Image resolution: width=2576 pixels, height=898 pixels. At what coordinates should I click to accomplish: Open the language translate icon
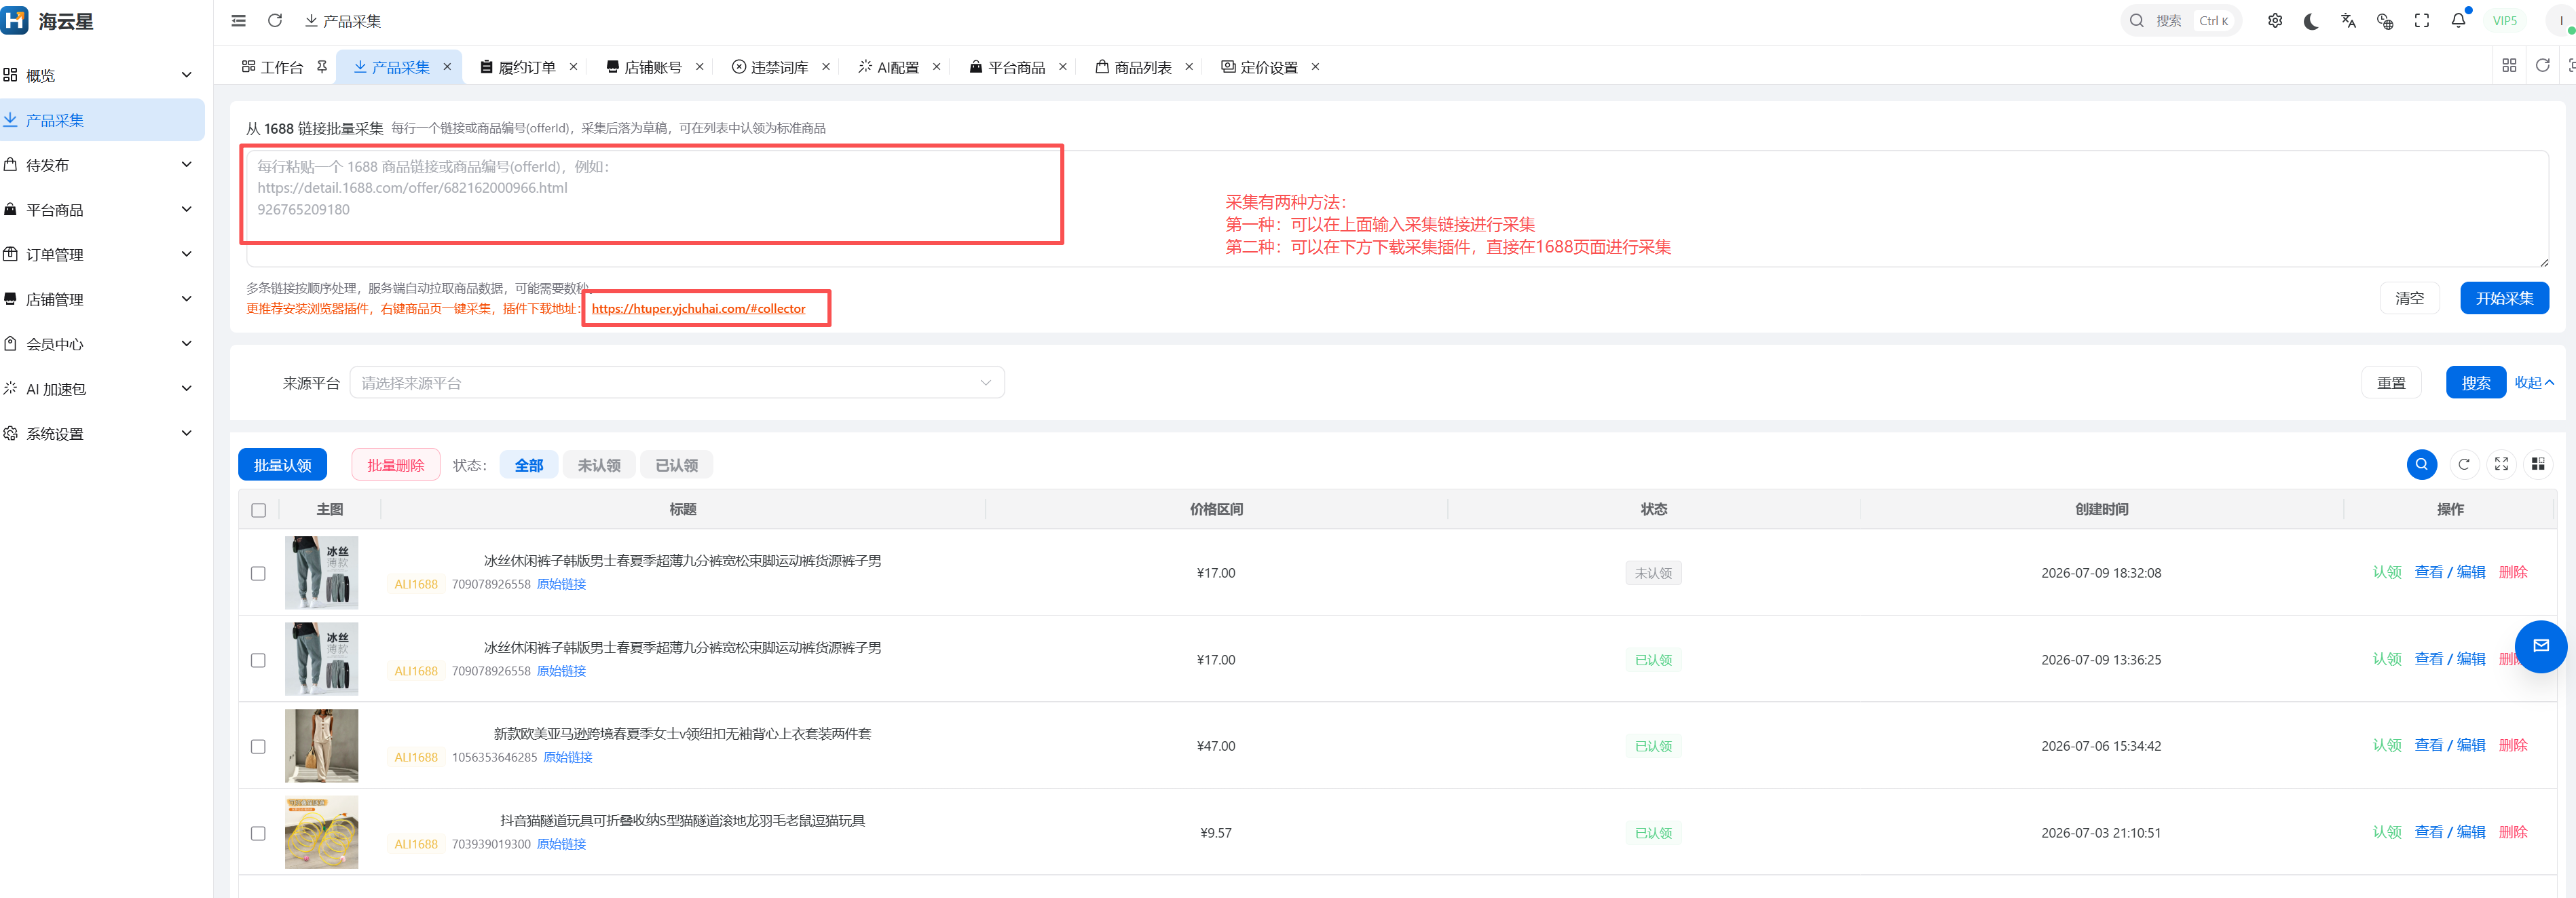[x=2348, y=20]
